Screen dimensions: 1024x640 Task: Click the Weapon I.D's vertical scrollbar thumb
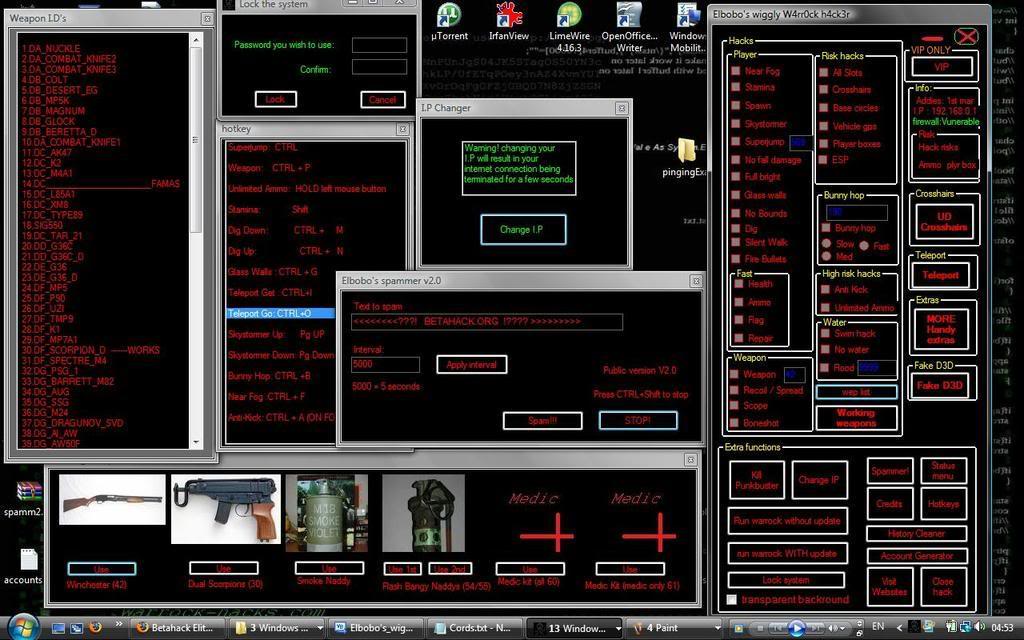[196, 139]
